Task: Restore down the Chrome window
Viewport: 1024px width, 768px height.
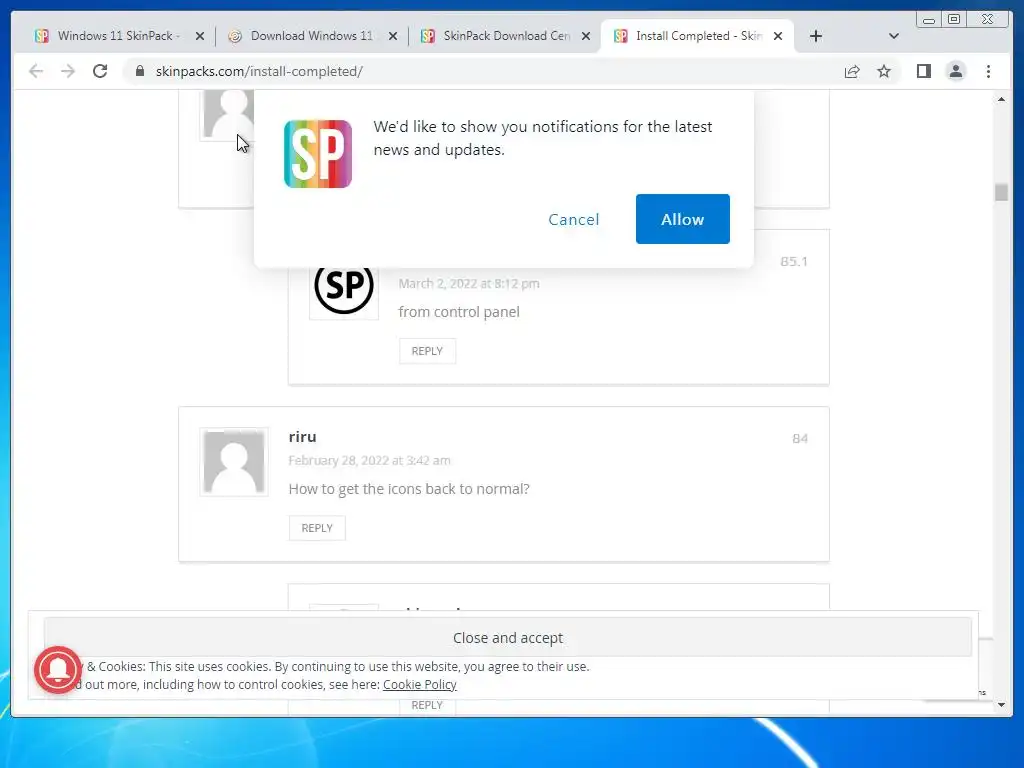Action: point(953,19)
